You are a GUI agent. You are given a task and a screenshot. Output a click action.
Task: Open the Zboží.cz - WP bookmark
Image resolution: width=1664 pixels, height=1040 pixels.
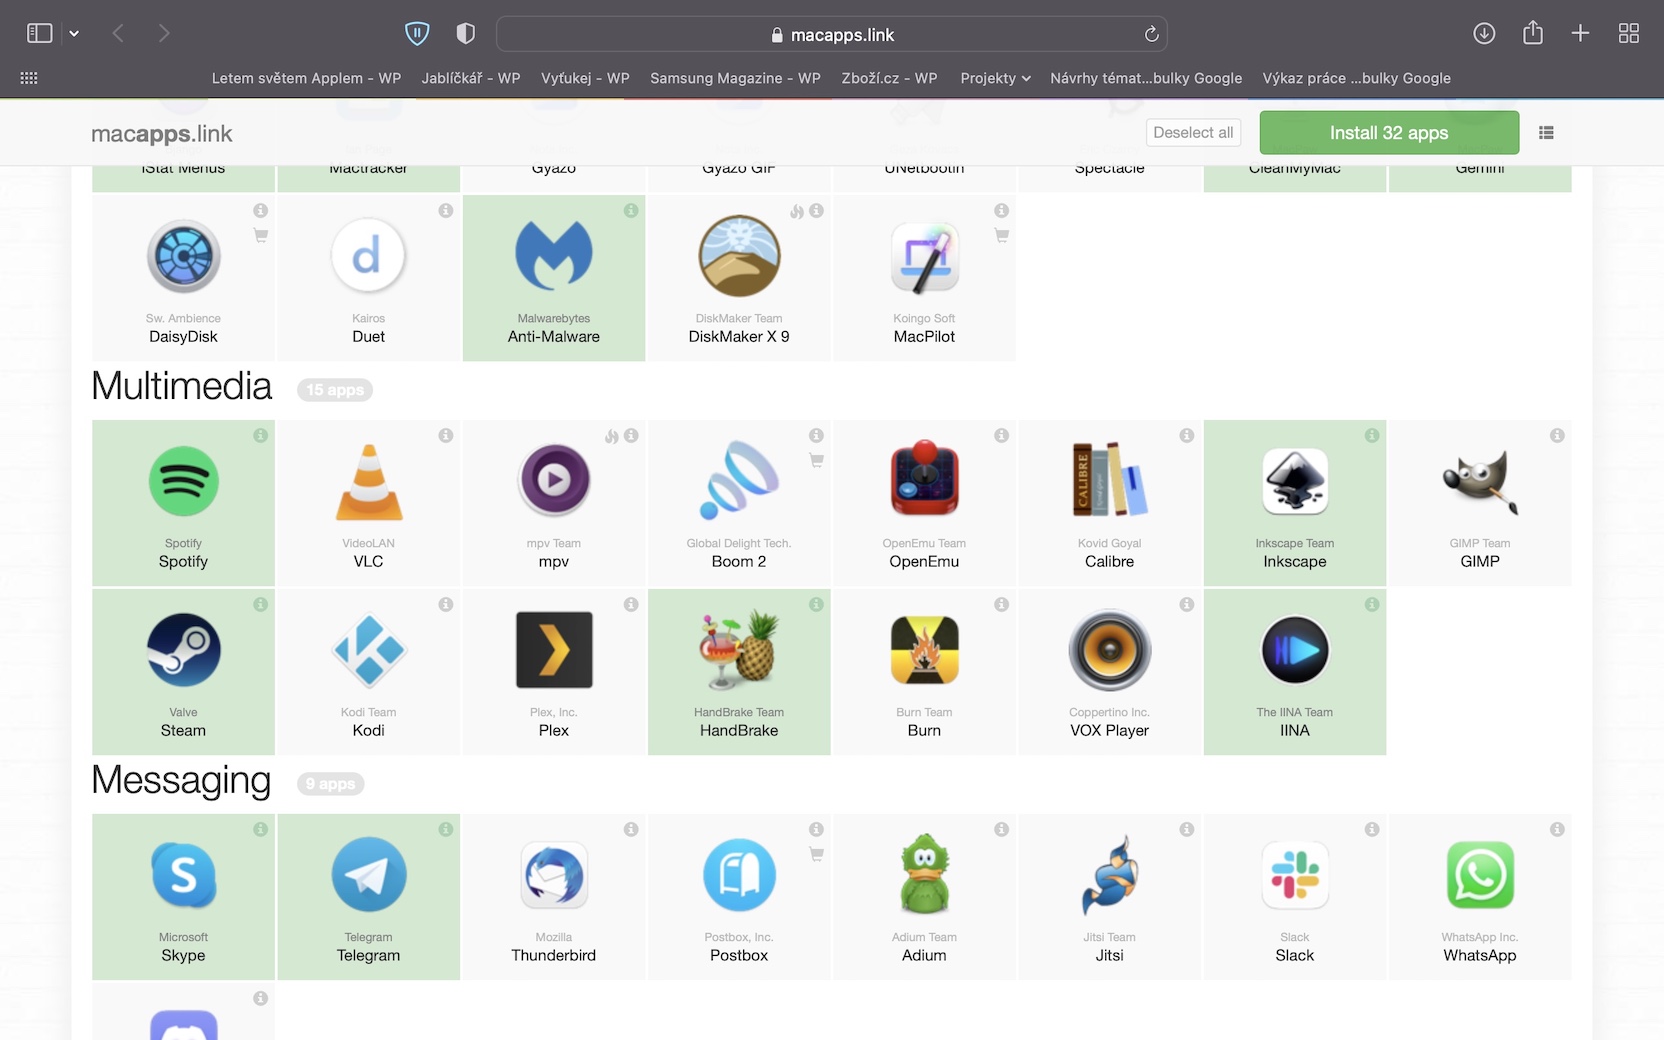(x=889, y=78)
